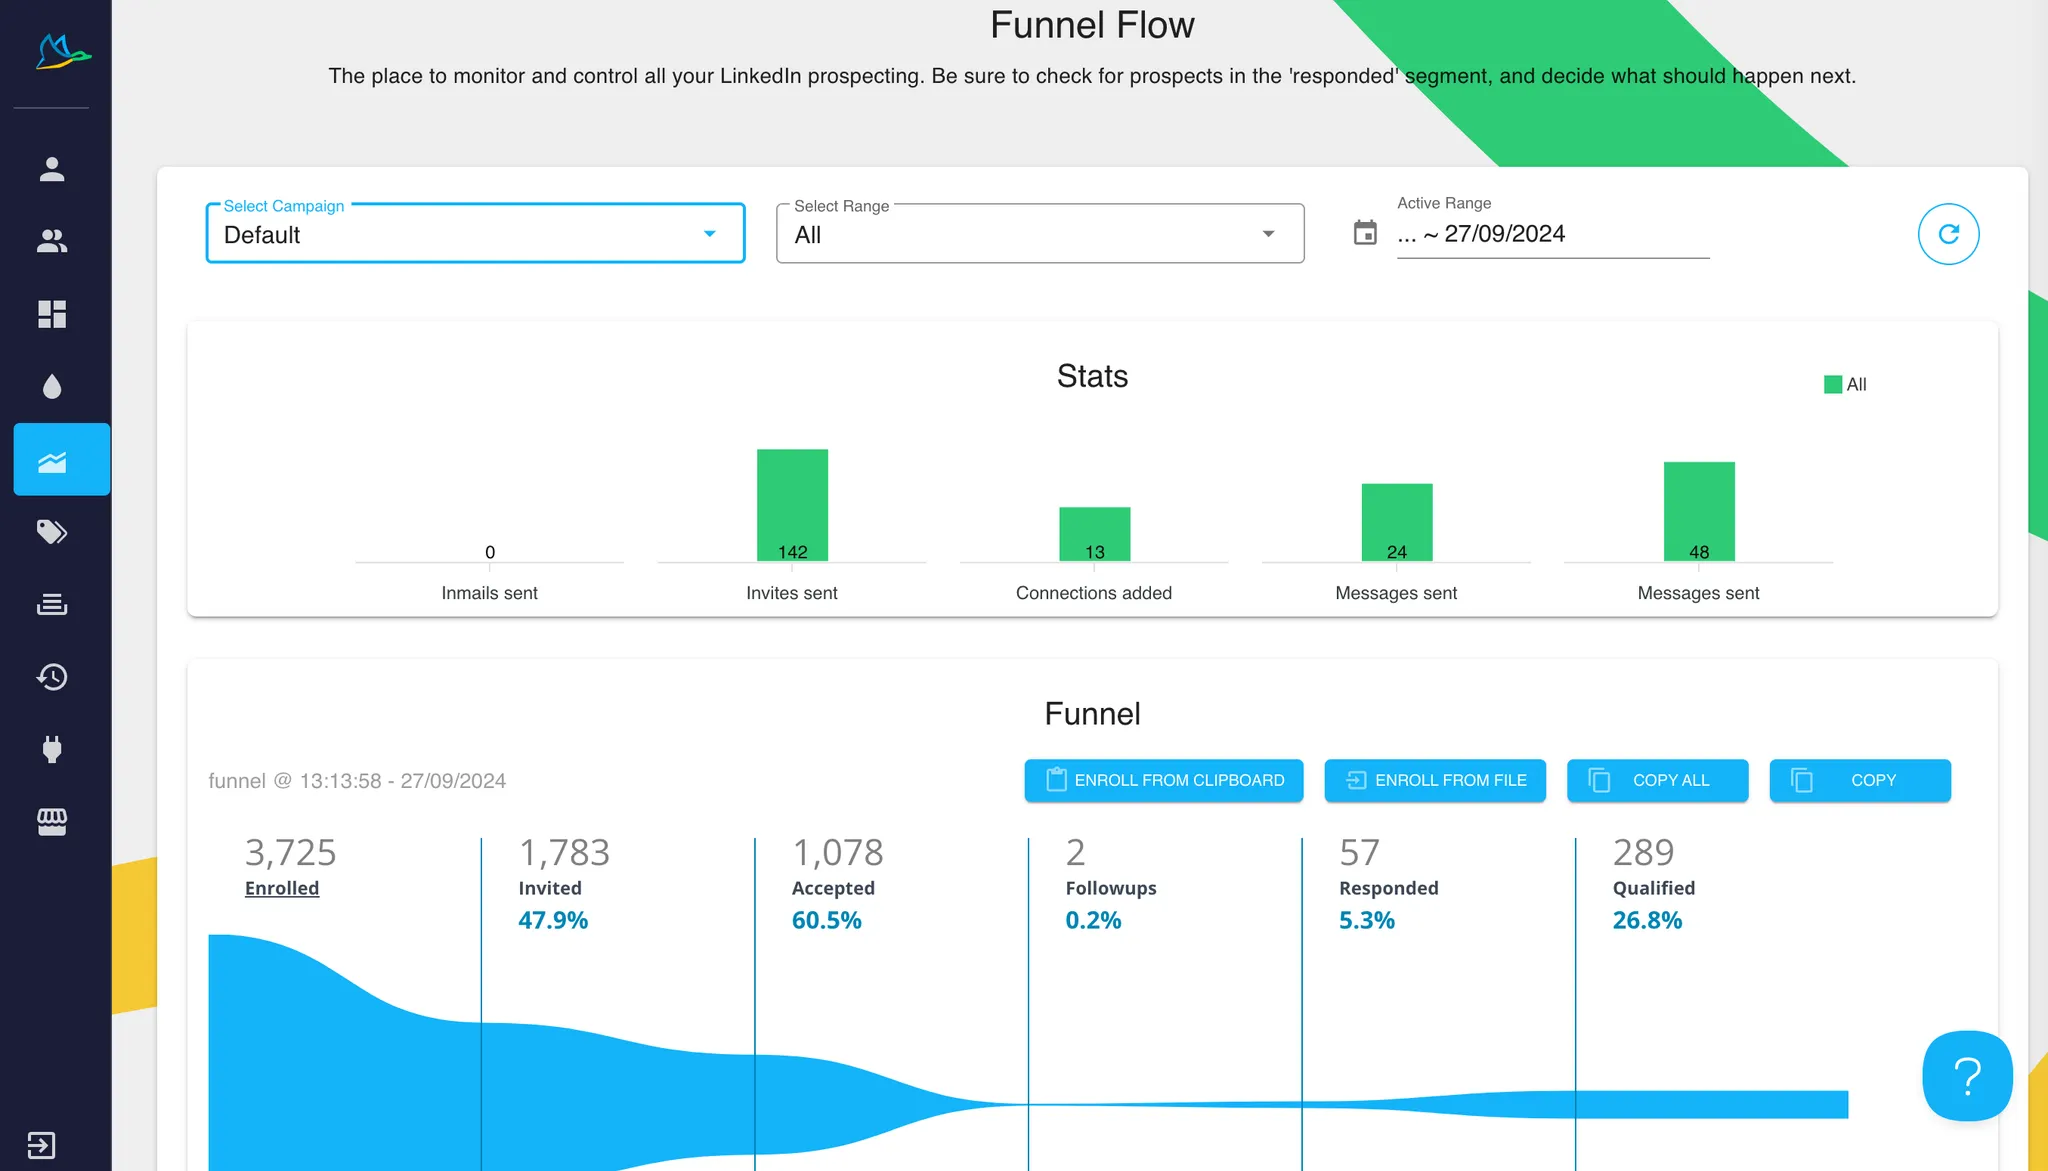Open the Enrolled link in funnel
This screenshot has height=1171, width=2048.
tap(282, 888)
